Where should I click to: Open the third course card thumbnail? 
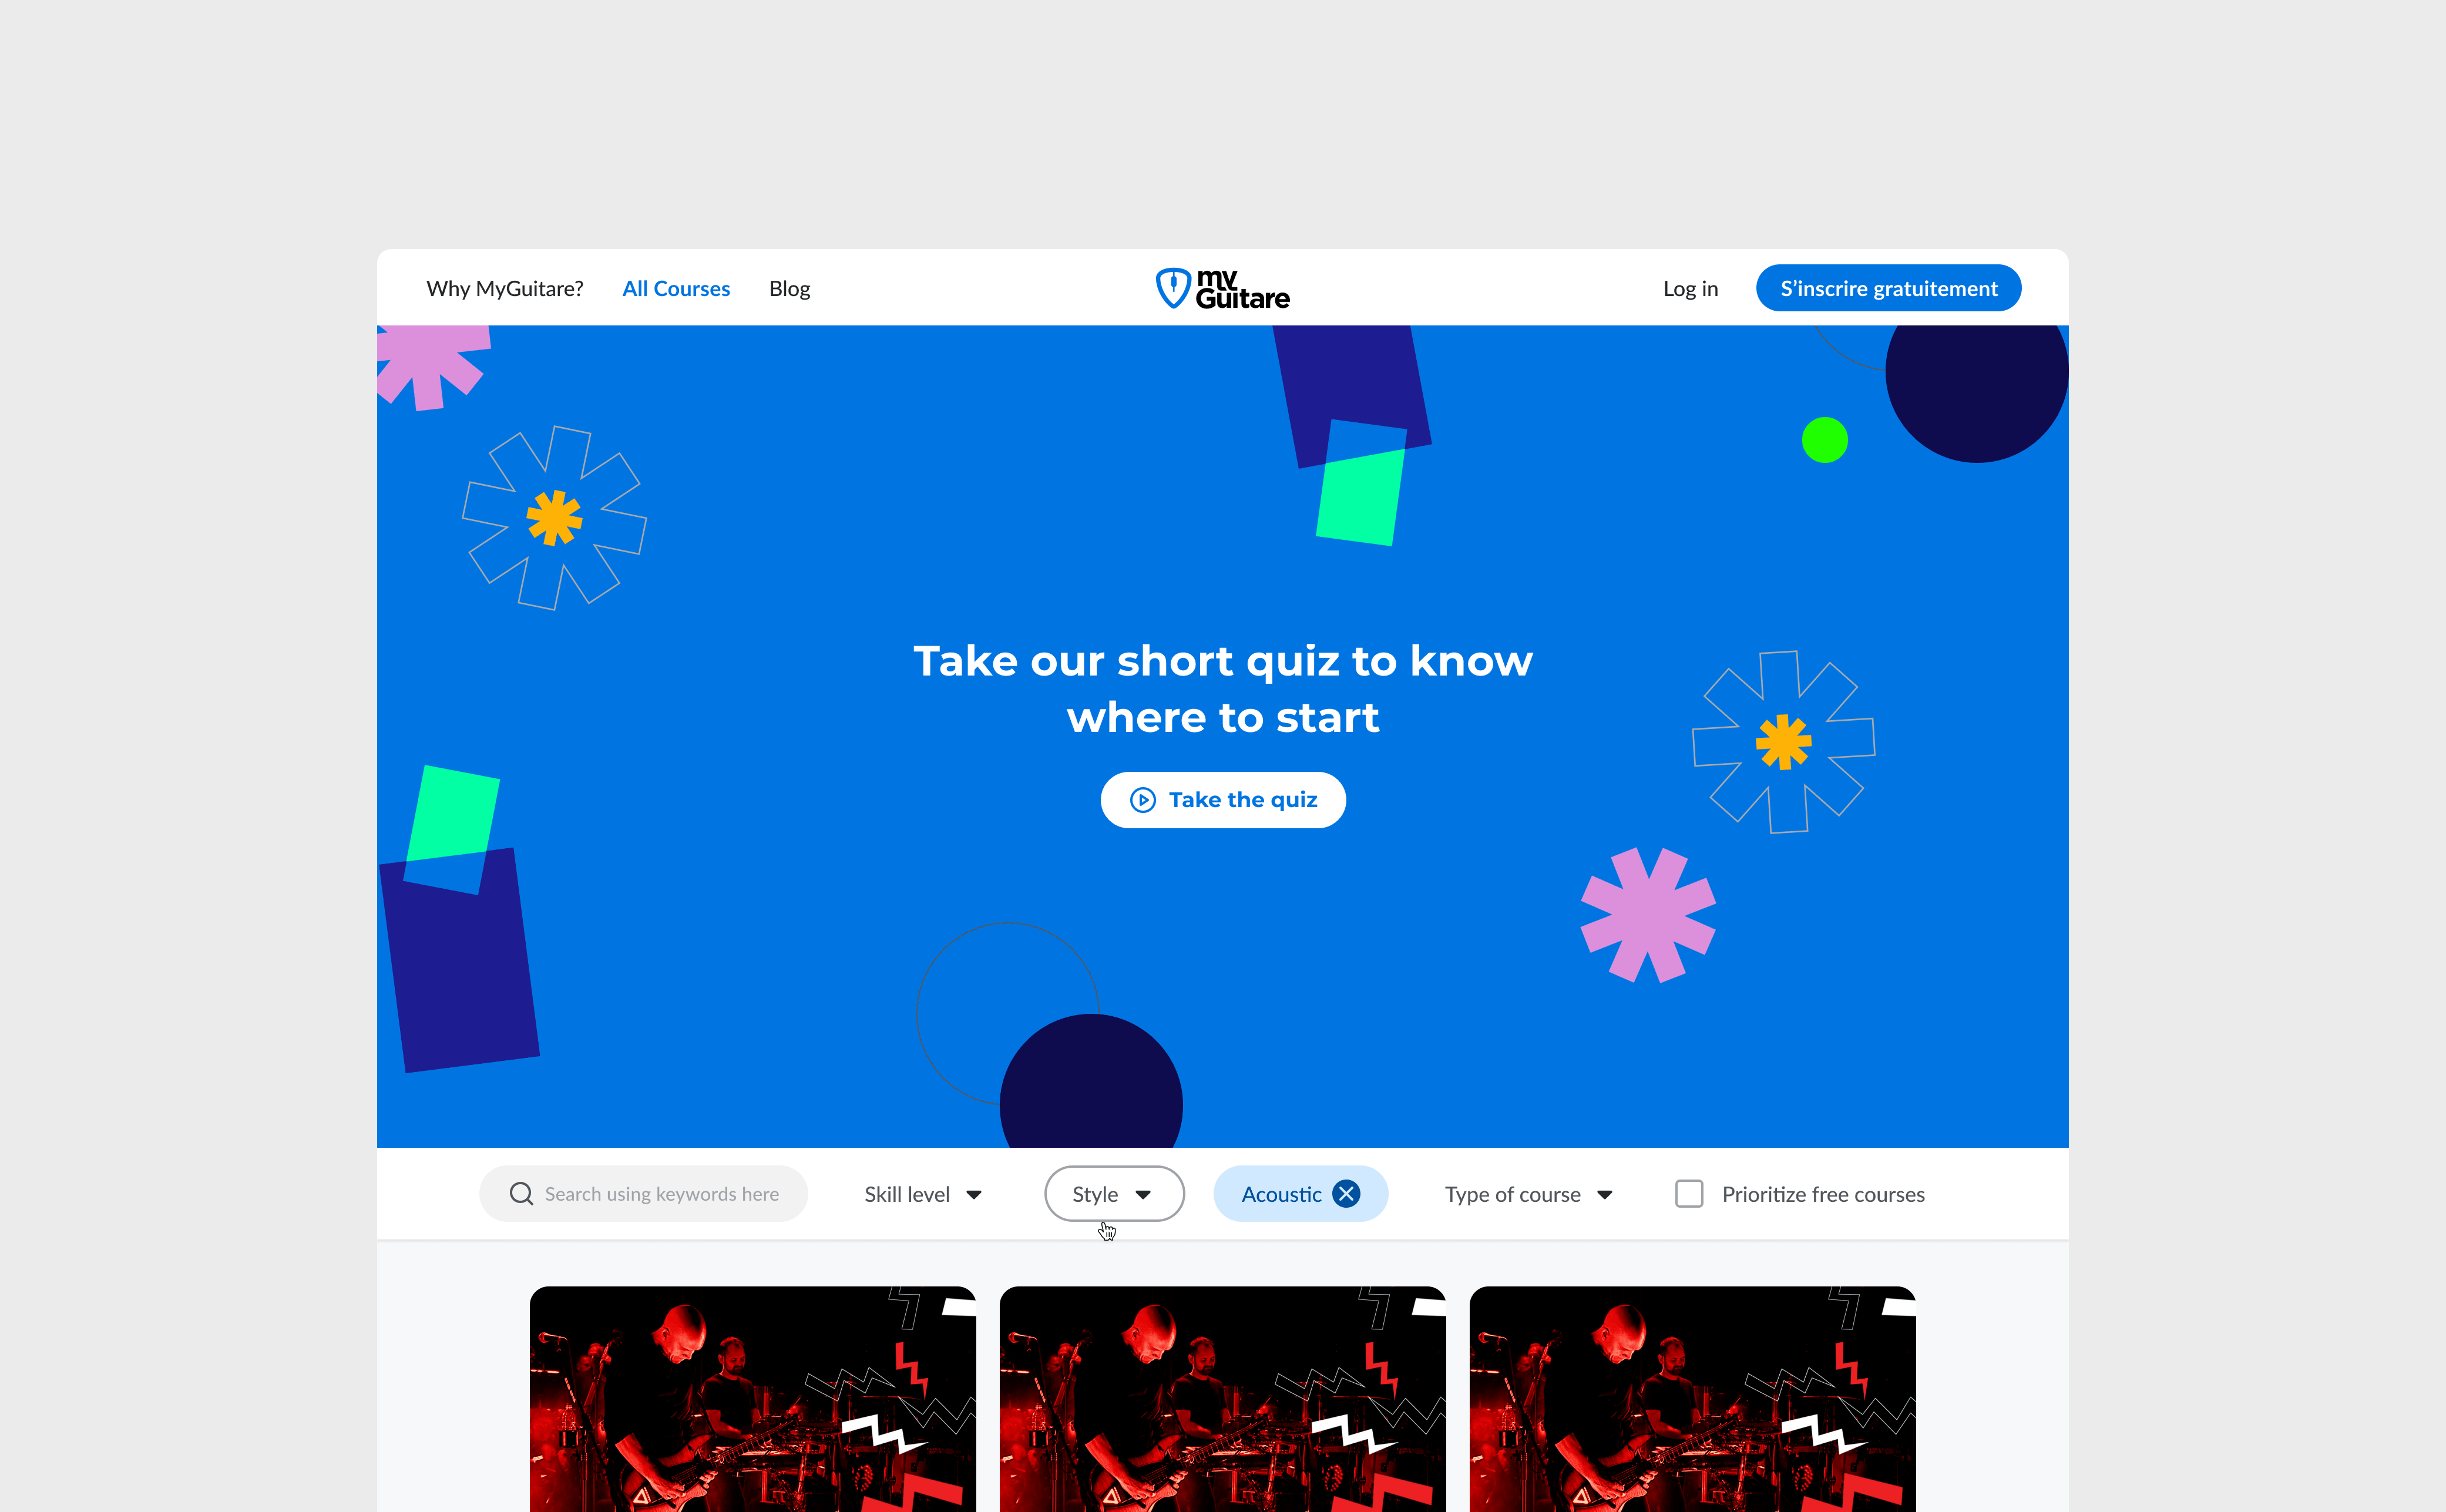pyautogui.click(x=1692, y=1399)
